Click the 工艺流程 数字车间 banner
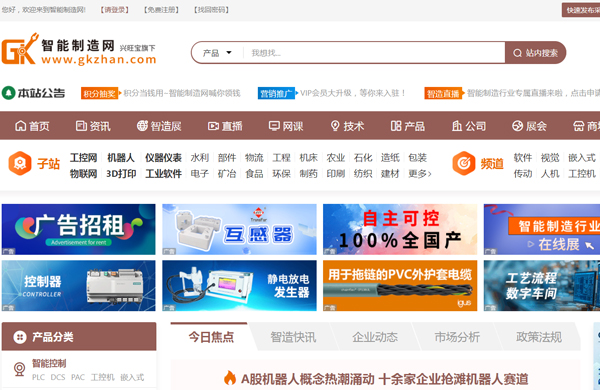The image size is (600, 390). pyautogui.click(x=542, y=286)
